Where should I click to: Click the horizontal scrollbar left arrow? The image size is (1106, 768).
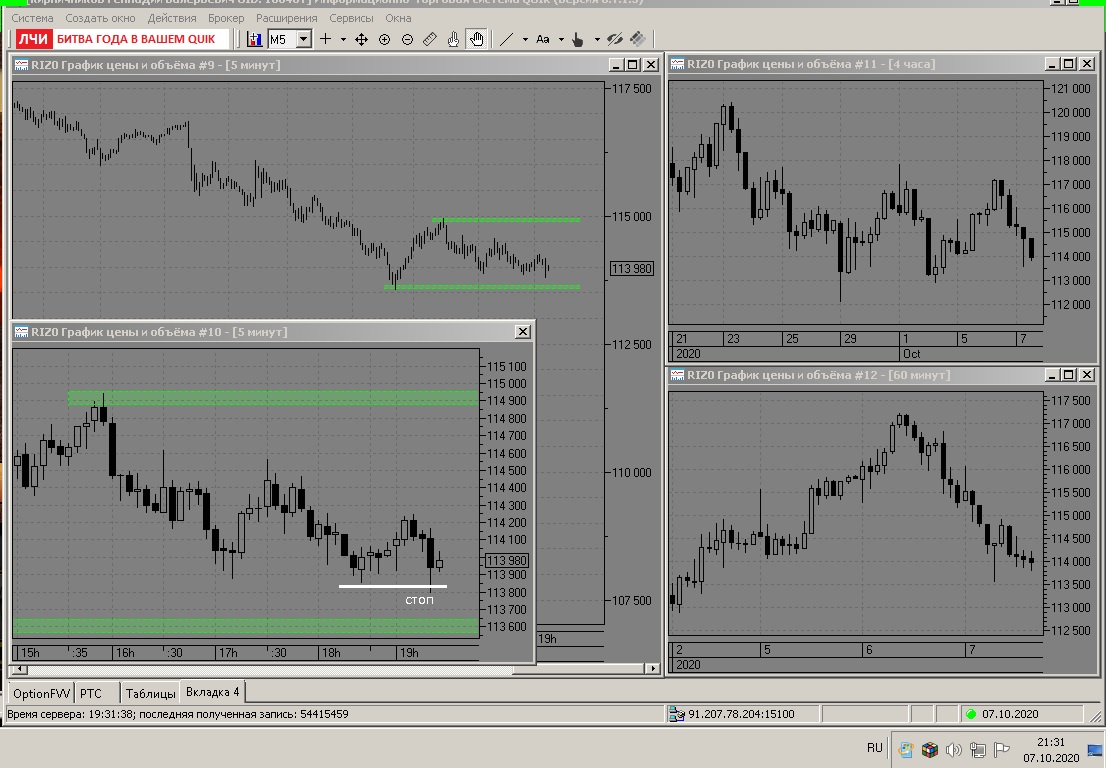pos(19,669)
